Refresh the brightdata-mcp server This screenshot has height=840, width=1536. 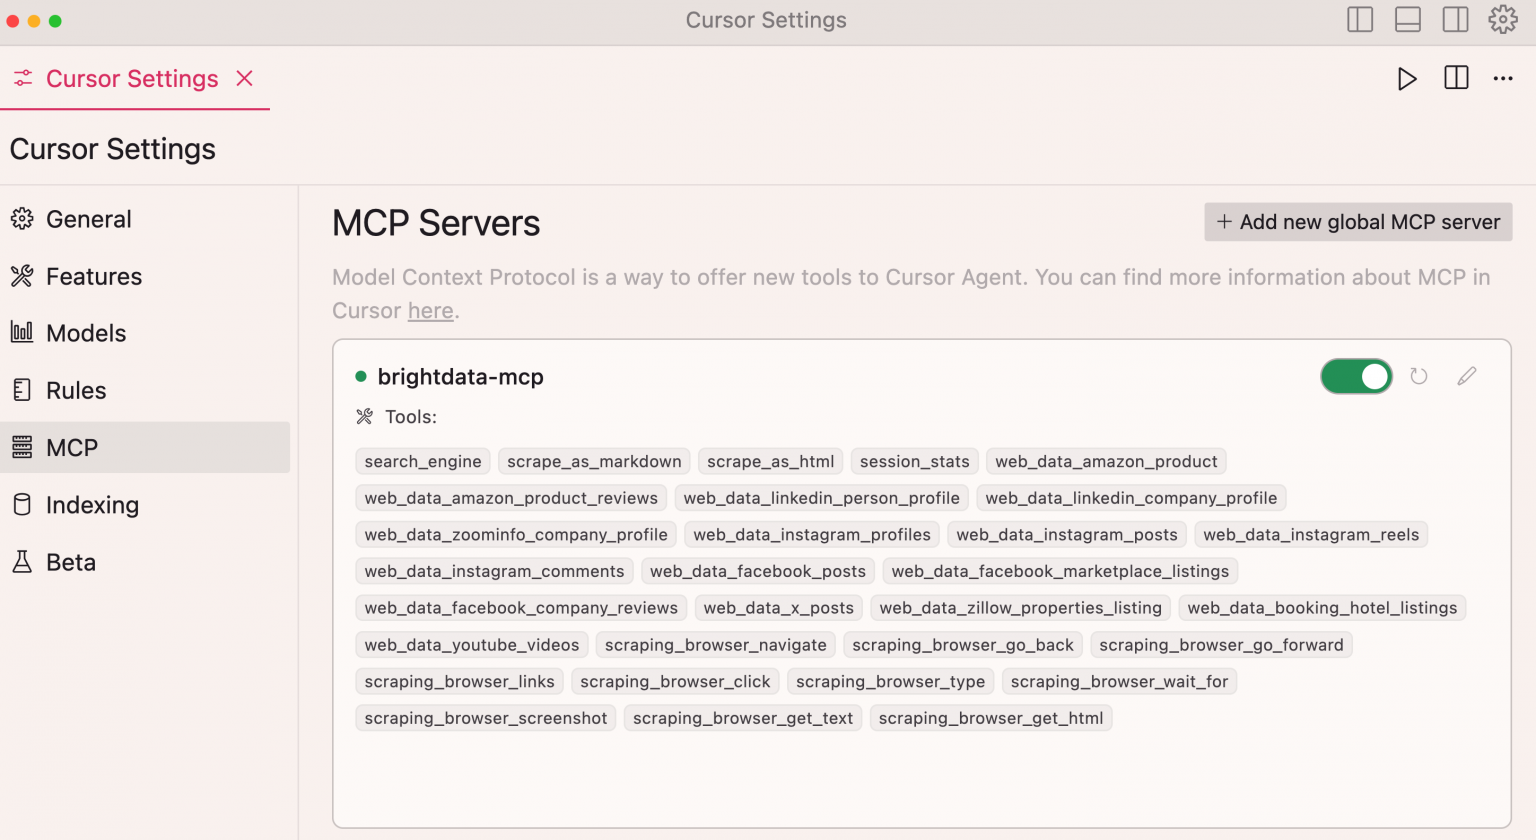1418,376
